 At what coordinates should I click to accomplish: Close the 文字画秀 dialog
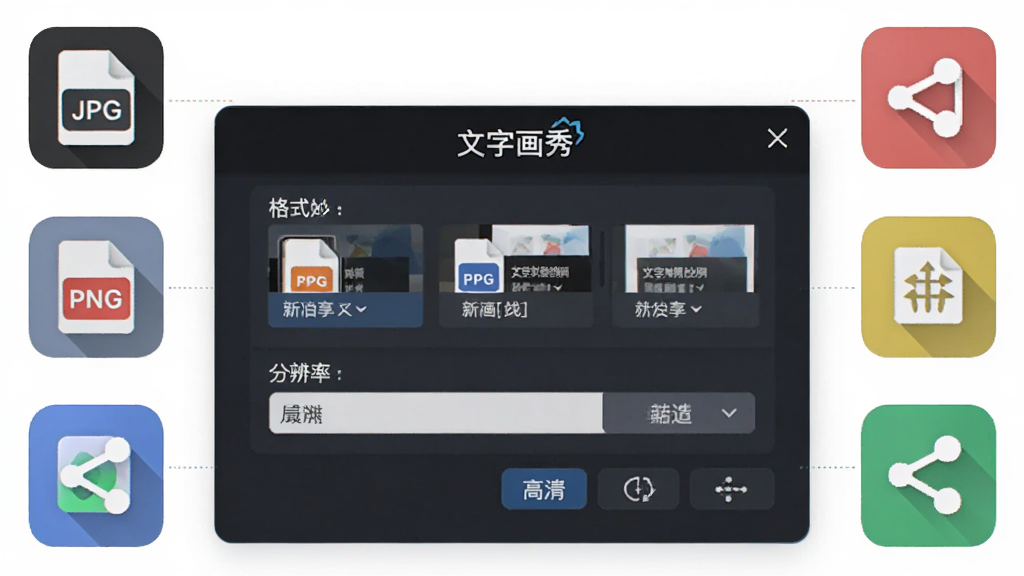coord(777,138)
